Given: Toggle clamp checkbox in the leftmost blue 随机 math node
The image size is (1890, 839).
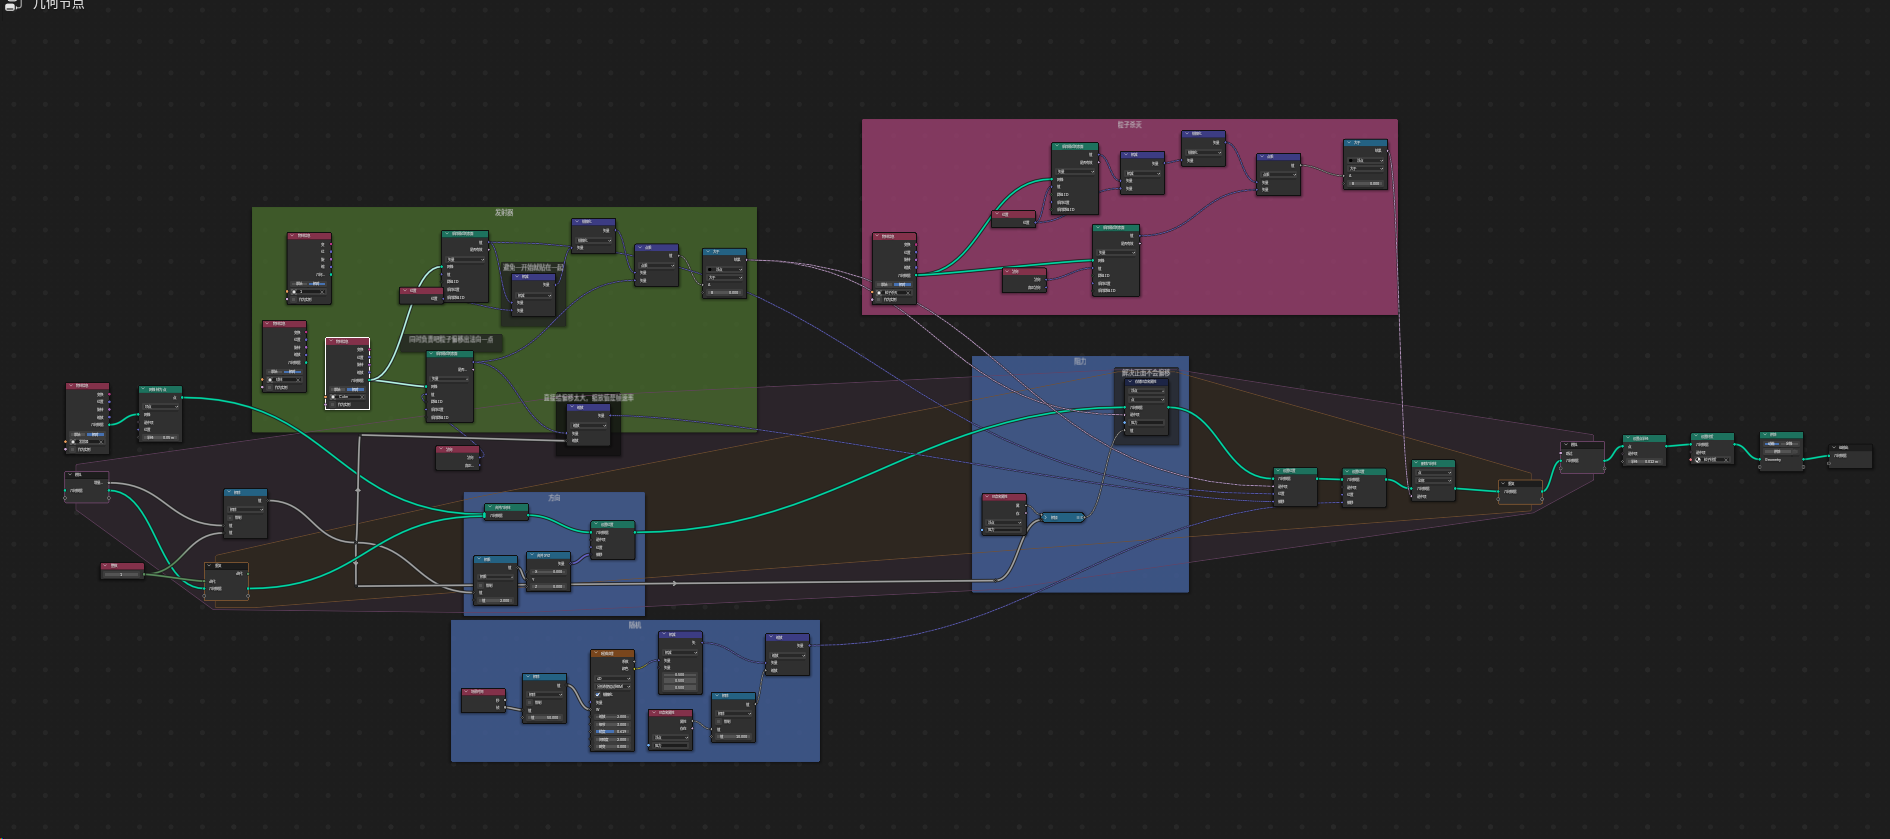Looking at the screenshot, I should pyautogui.click(x=530, y=702).
